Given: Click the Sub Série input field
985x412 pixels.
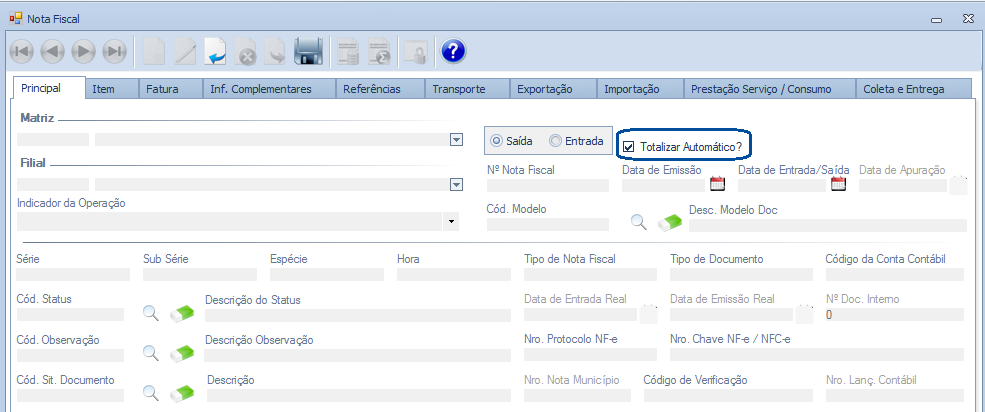Looking at the screenshot, I should point(200,274).
